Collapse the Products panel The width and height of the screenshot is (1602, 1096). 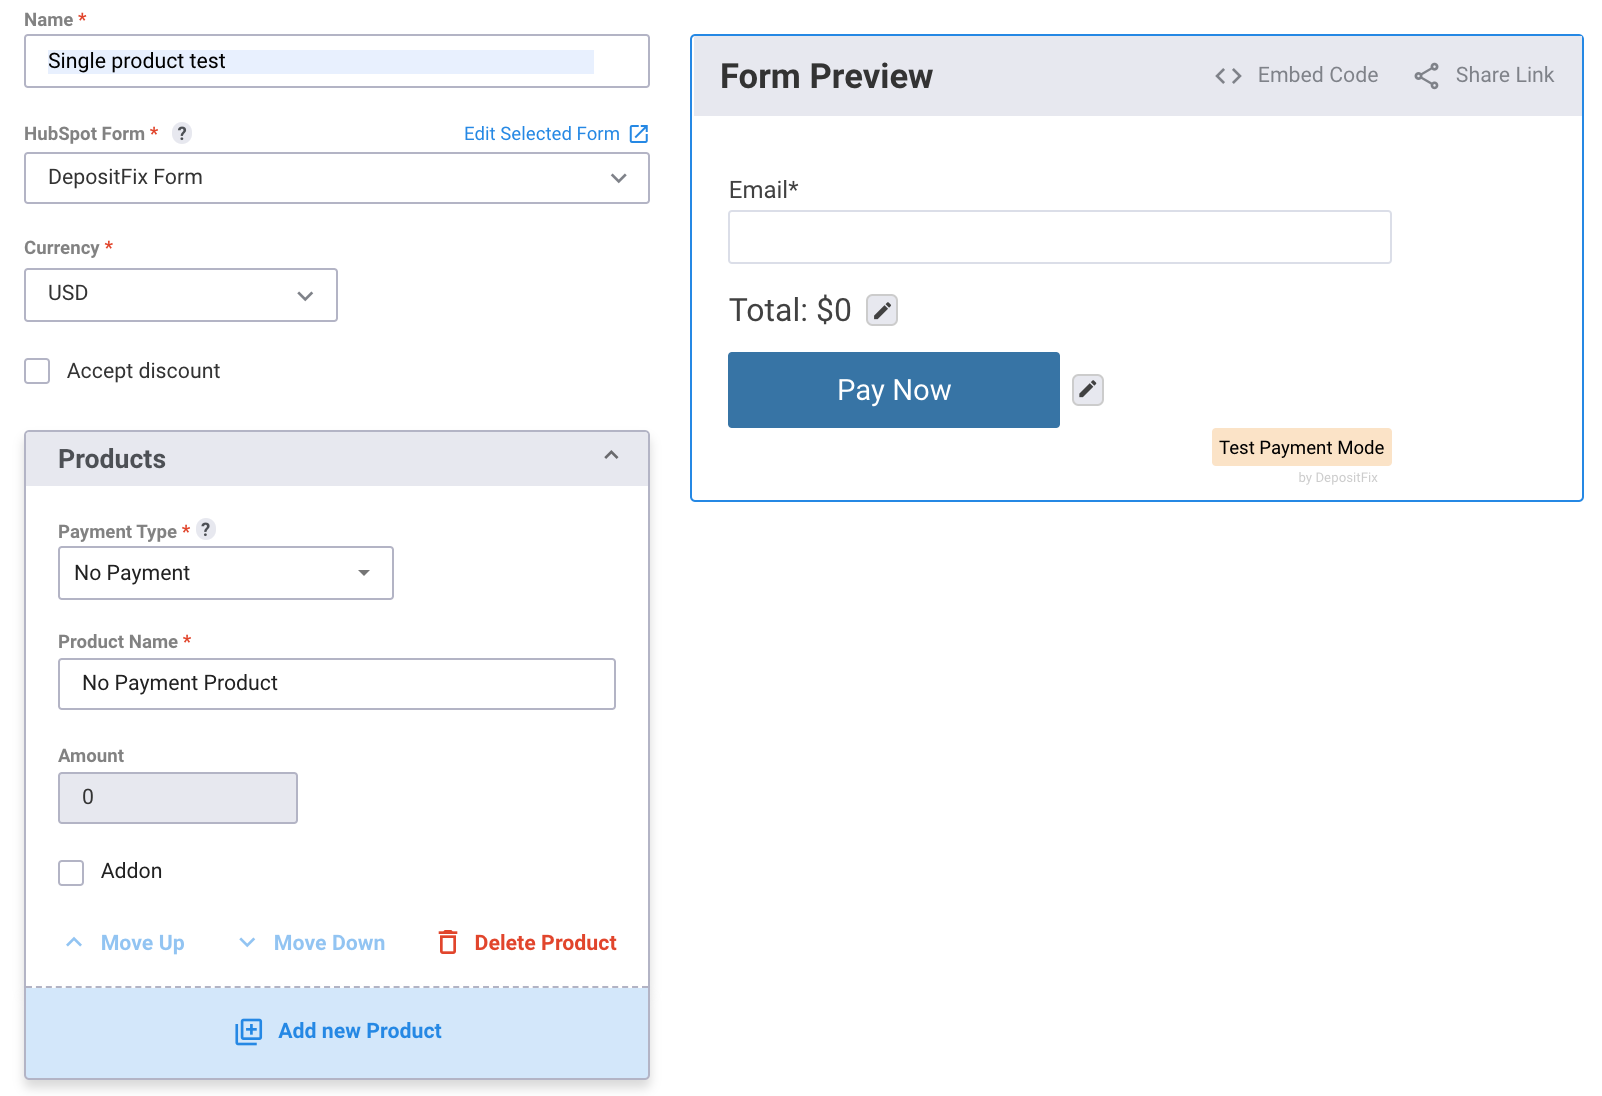tap(611, 456)
